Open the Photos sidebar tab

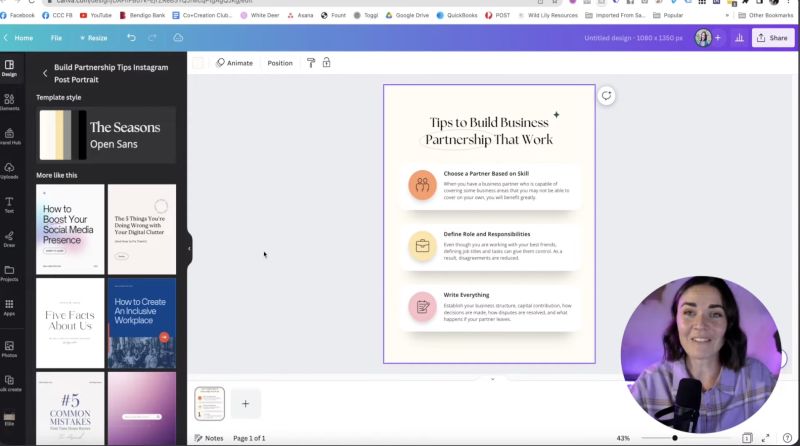tap(9, 349)
